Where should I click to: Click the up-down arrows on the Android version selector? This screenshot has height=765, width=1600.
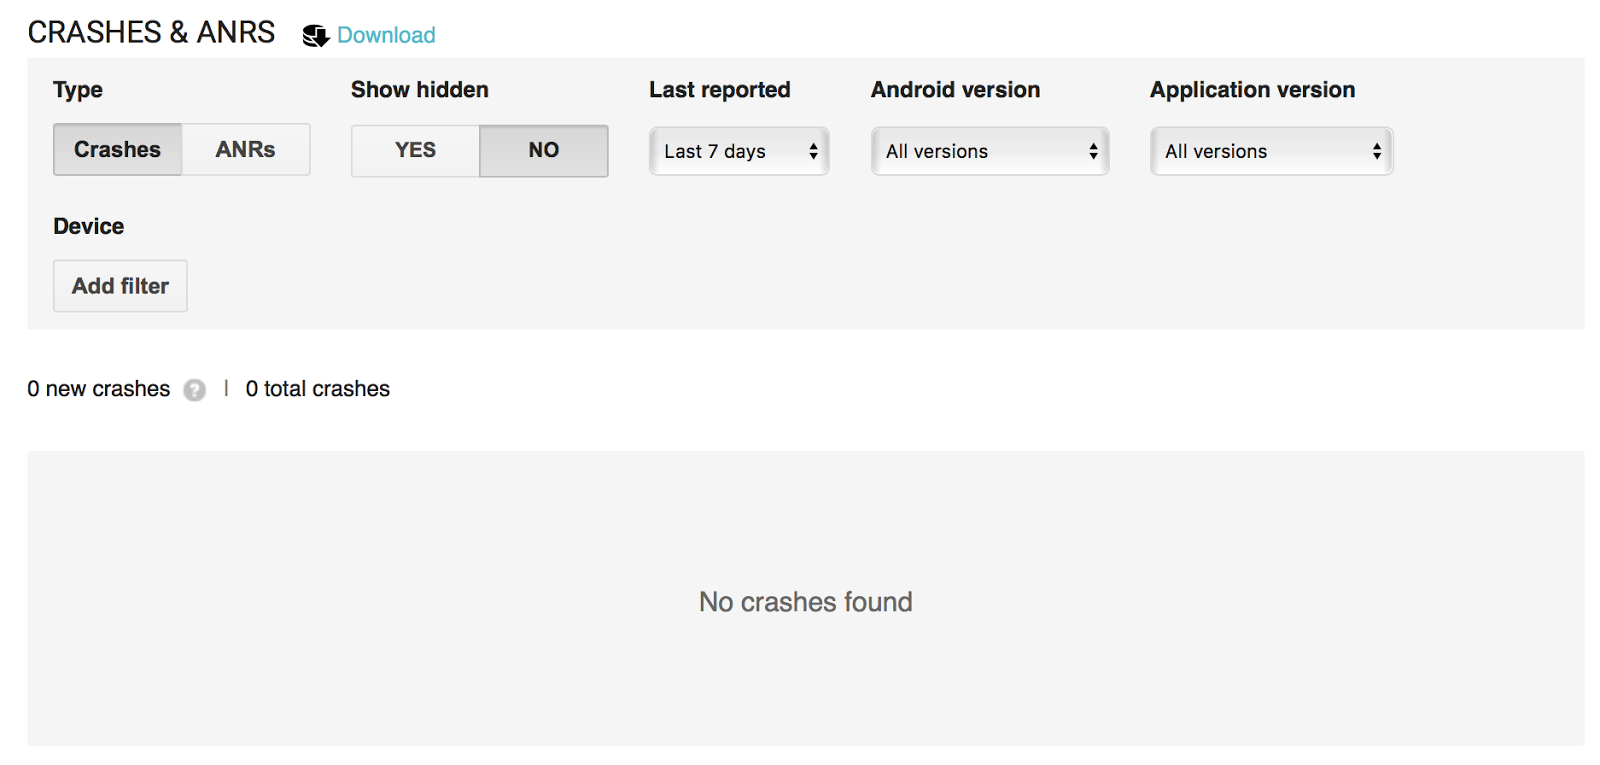pyautogui.click(x=1093, y=151)
